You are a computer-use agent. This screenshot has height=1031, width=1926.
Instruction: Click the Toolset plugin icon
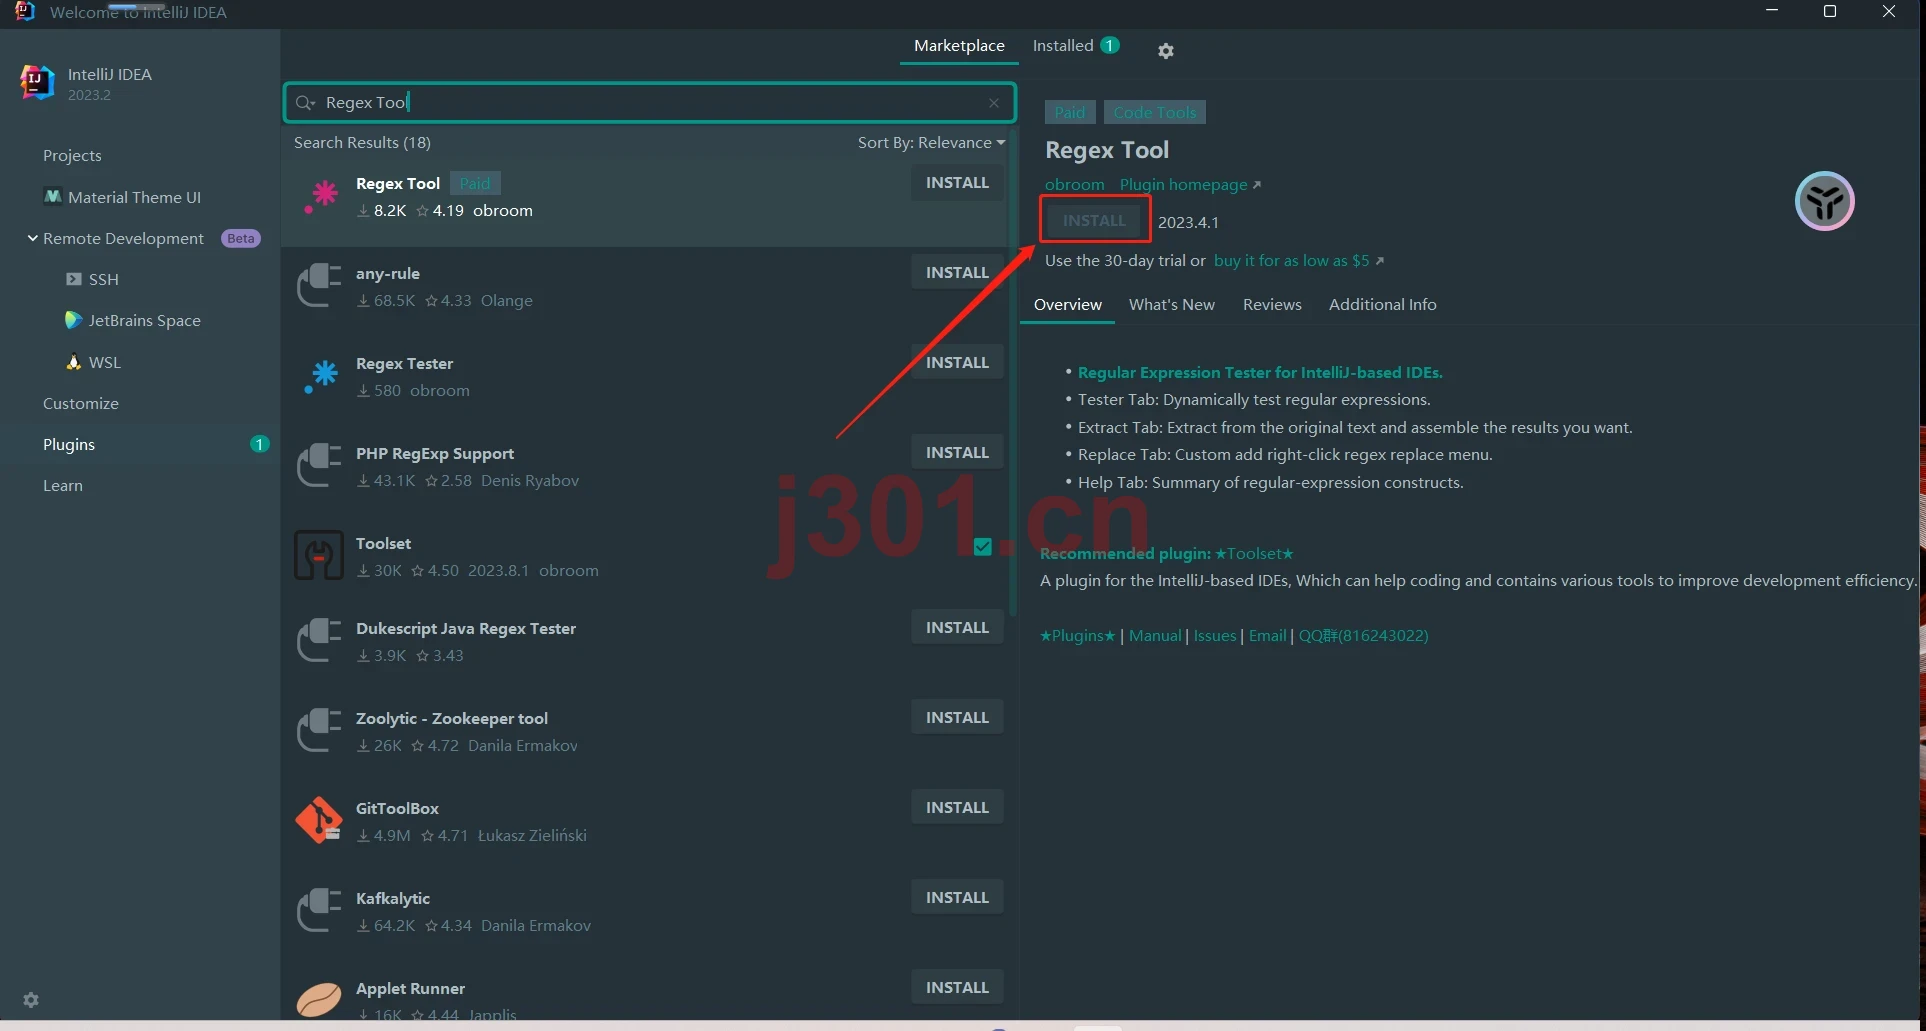click(x=319, y=556)
